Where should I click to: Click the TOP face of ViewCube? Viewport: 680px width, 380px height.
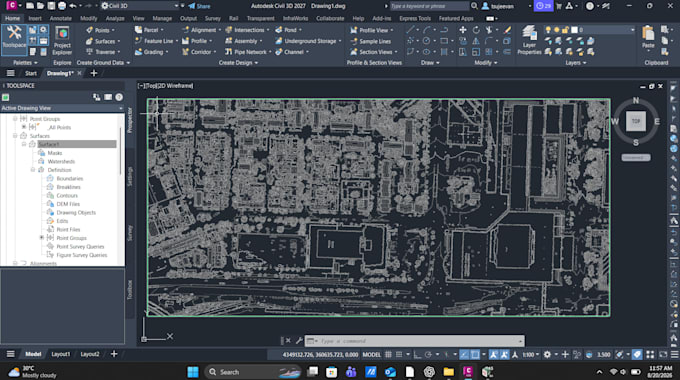[636, 121]
